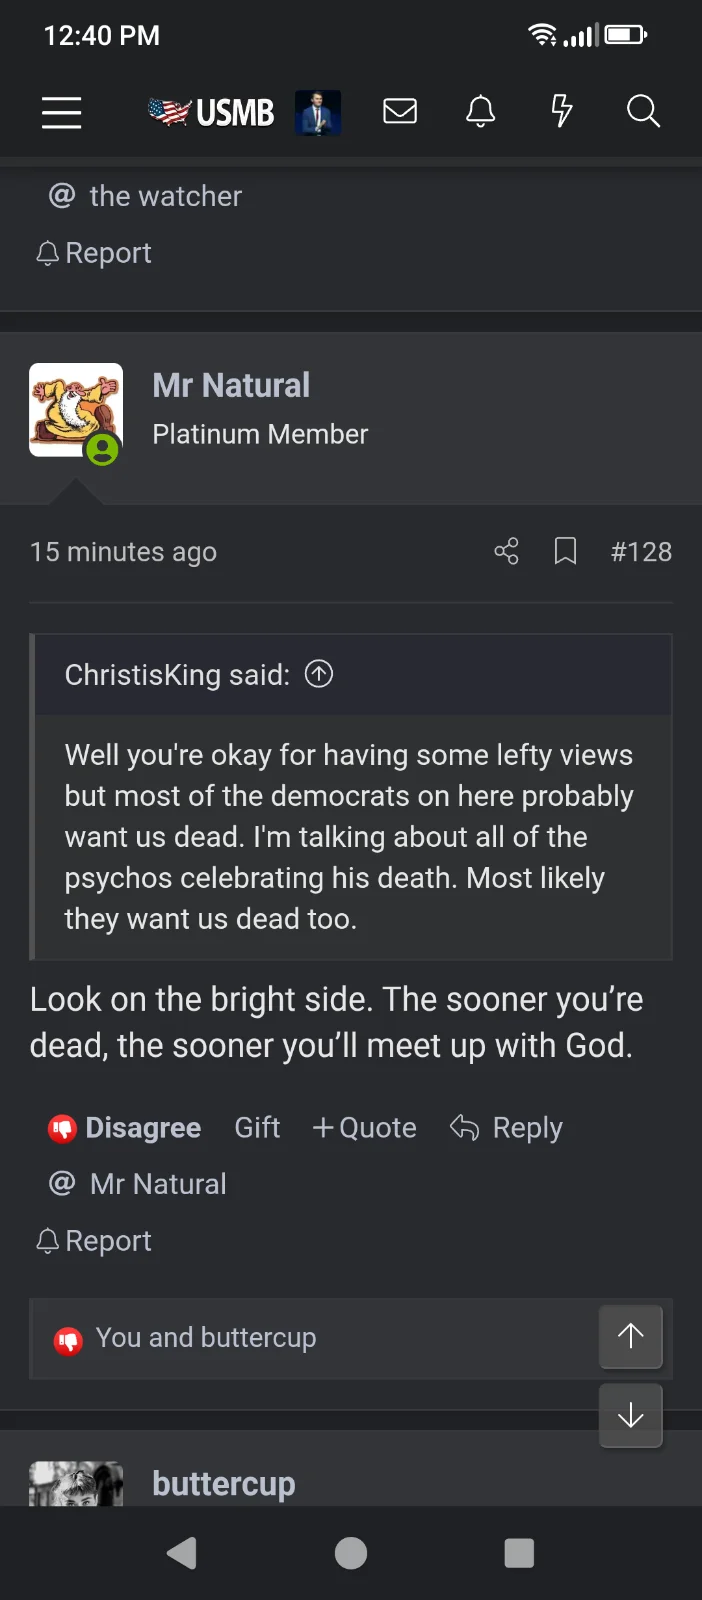
Task: Open search with the magnifier icon
Action: pyautogui.click(x=643, y=111)
